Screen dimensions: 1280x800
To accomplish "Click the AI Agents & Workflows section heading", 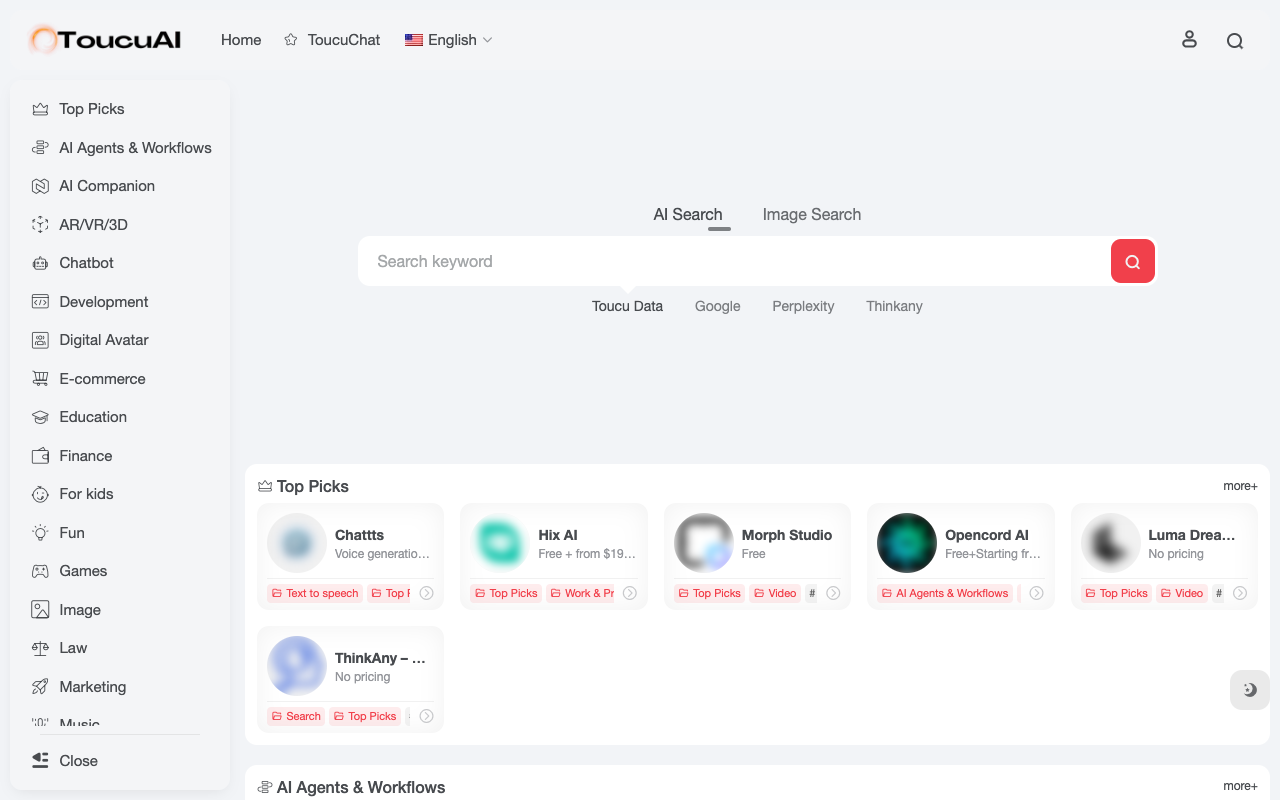I will tap(351, 787).
